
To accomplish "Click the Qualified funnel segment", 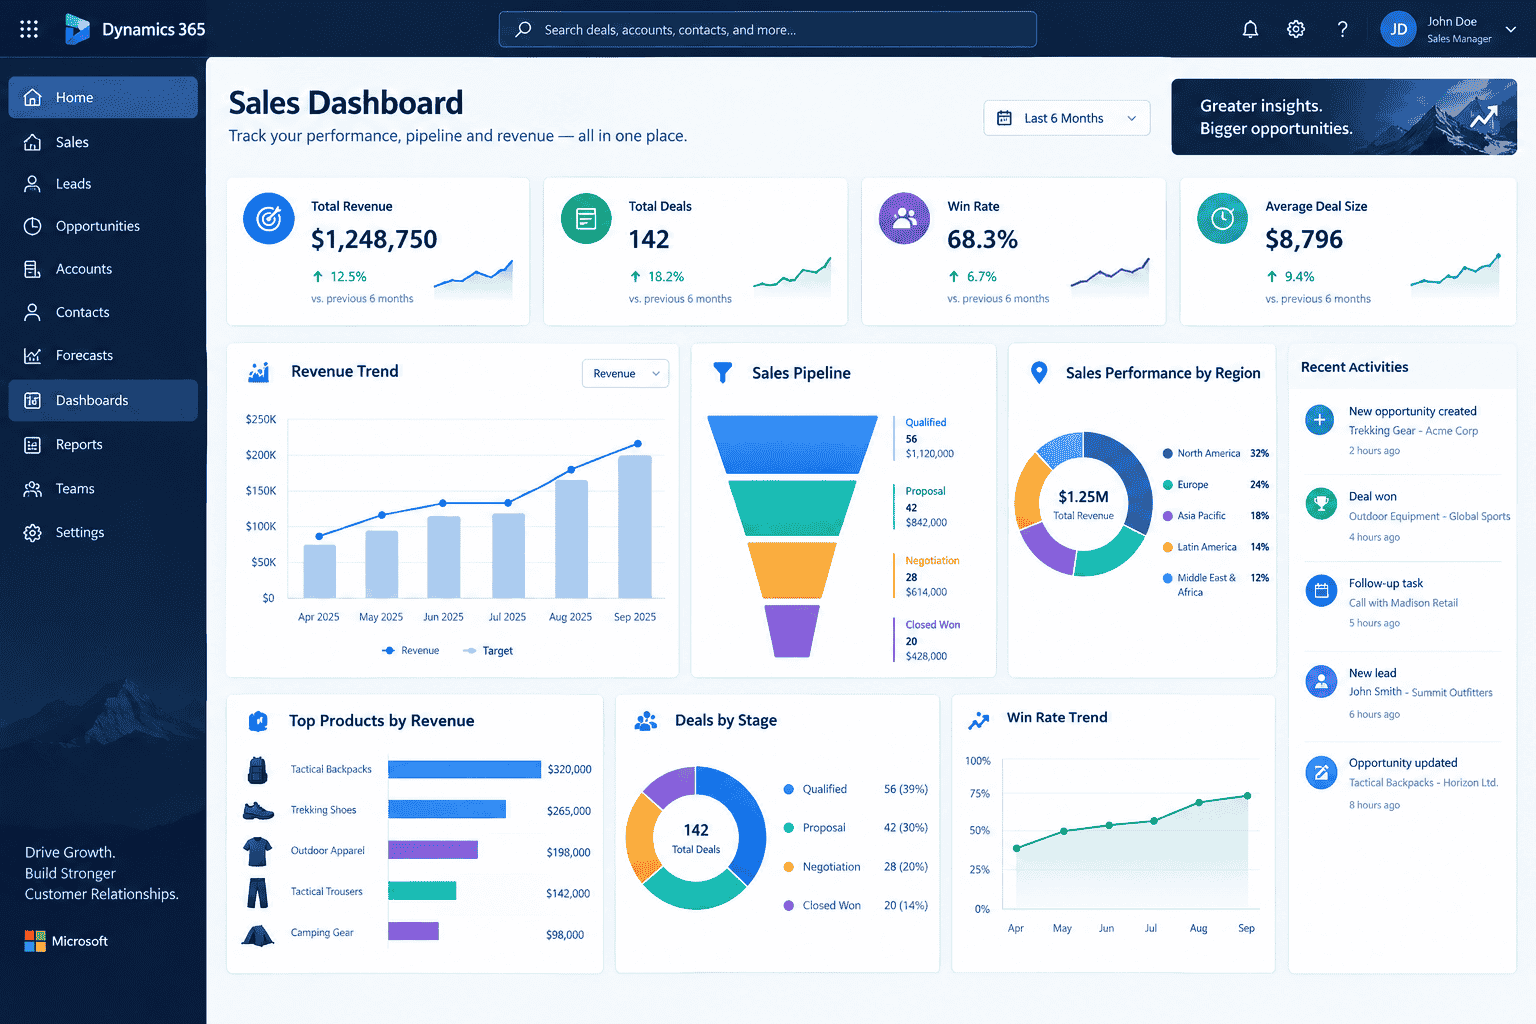I will point(792,445).
